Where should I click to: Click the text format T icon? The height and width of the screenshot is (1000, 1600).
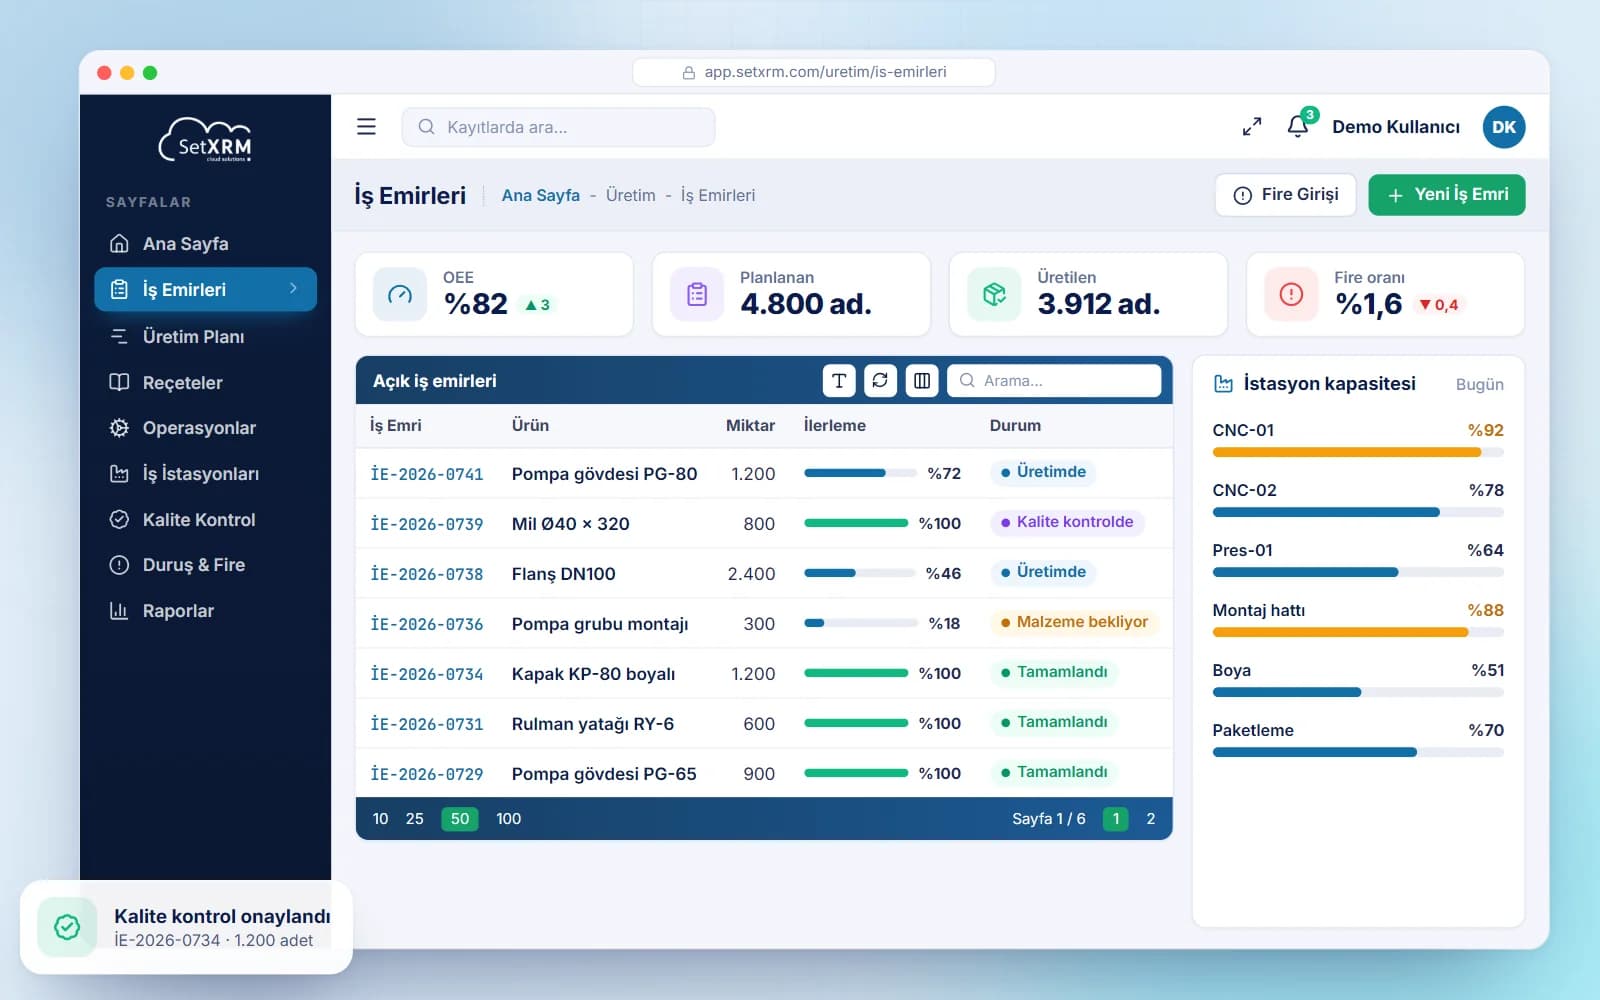point(839,380)
